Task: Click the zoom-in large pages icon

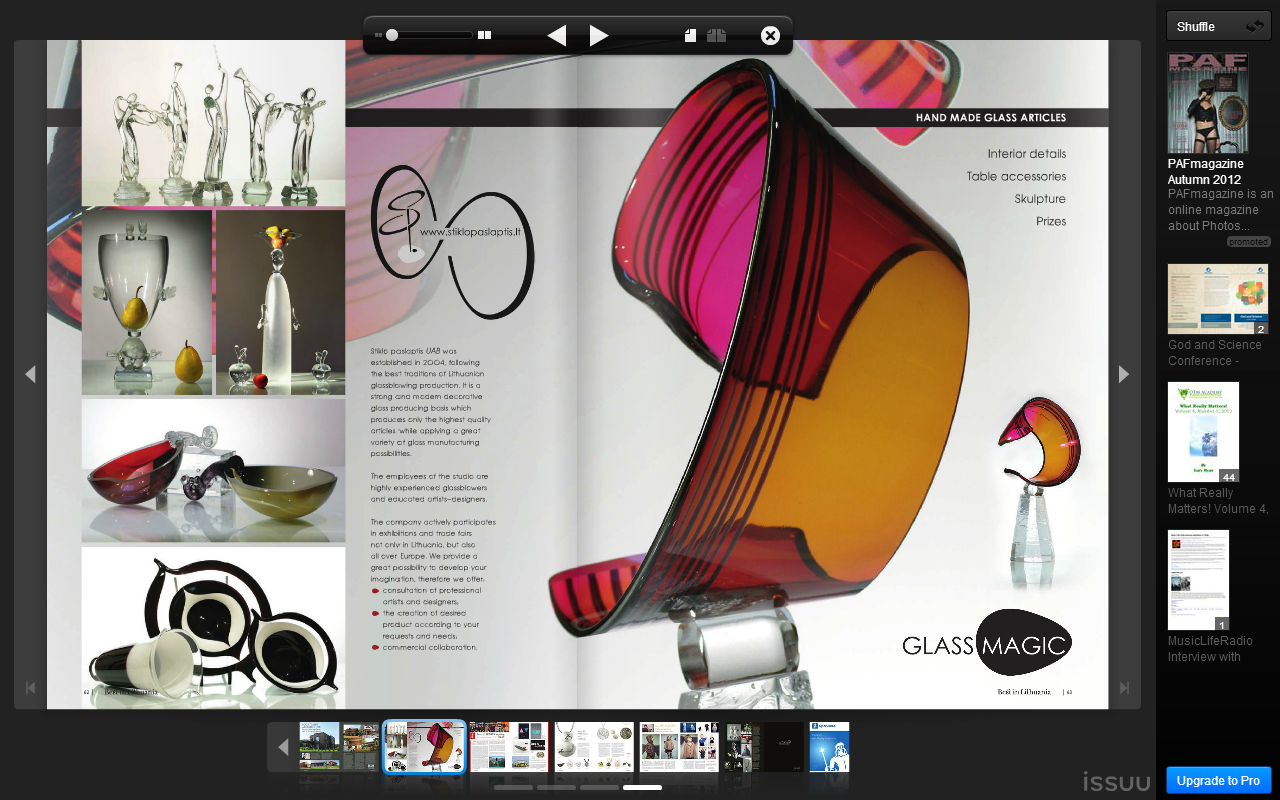Action: [x=485, y=35]
